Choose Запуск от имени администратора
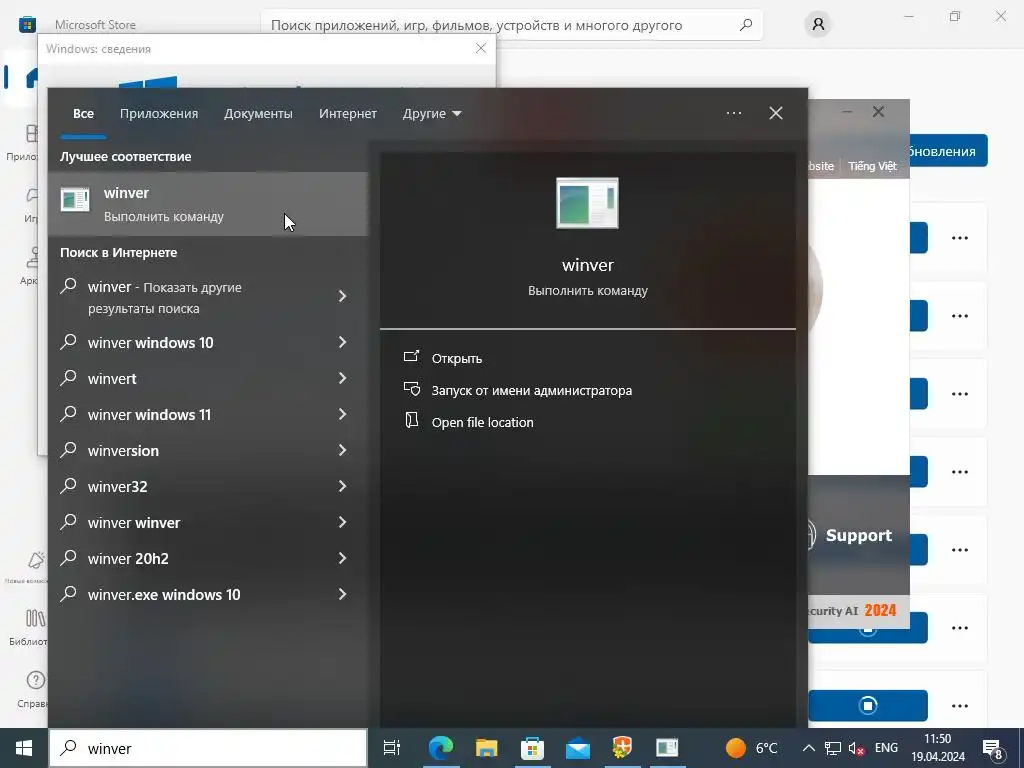This screenshot has height=768, width=1024. tap(532, 391)
